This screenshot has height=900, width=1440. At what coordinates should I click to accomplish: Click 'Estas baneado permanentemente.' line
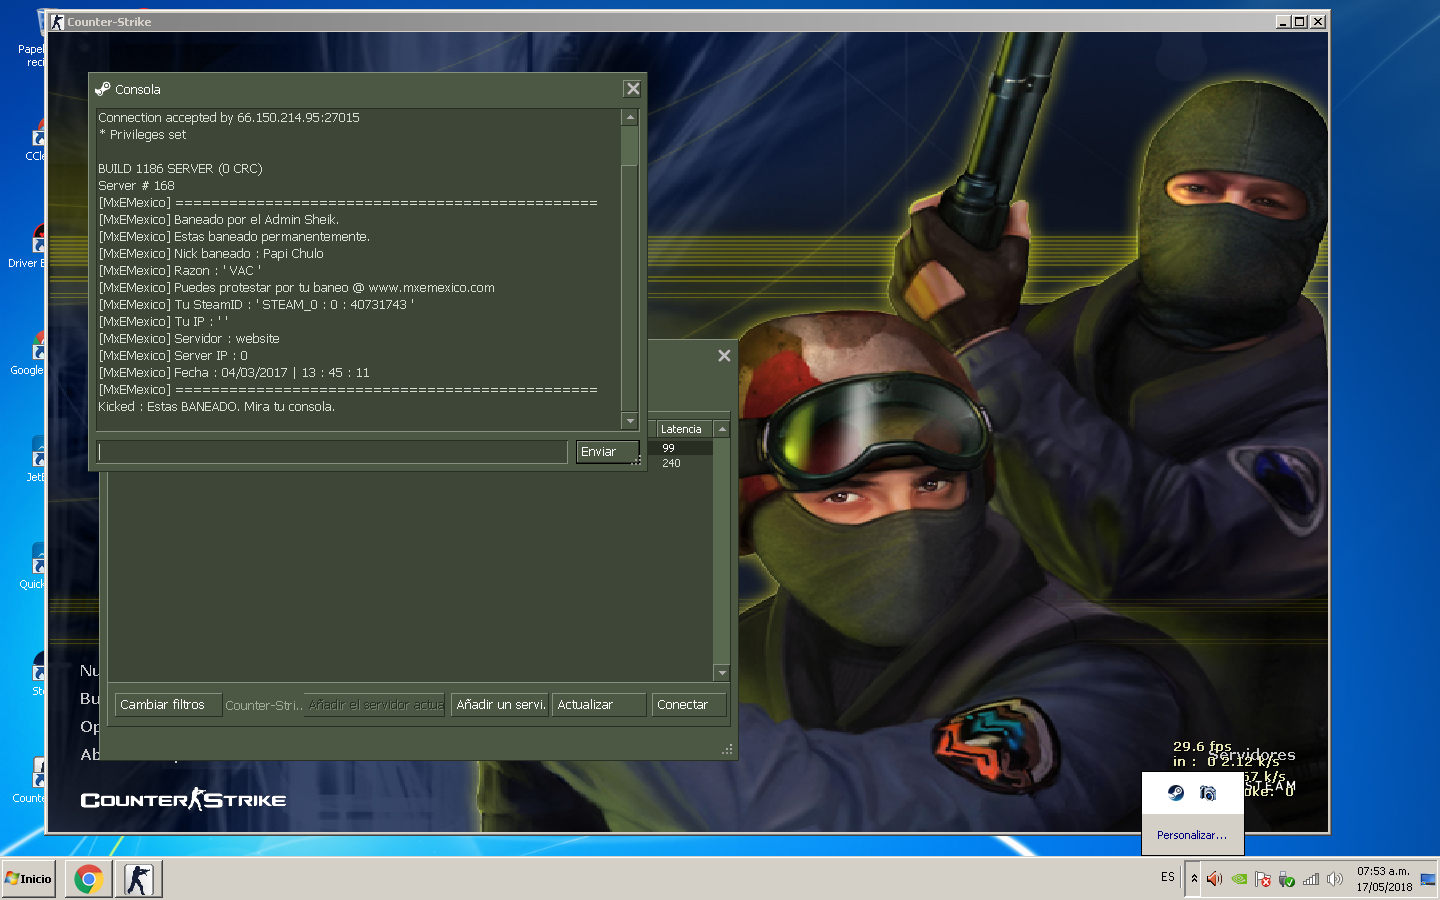(x=234, y=237)
